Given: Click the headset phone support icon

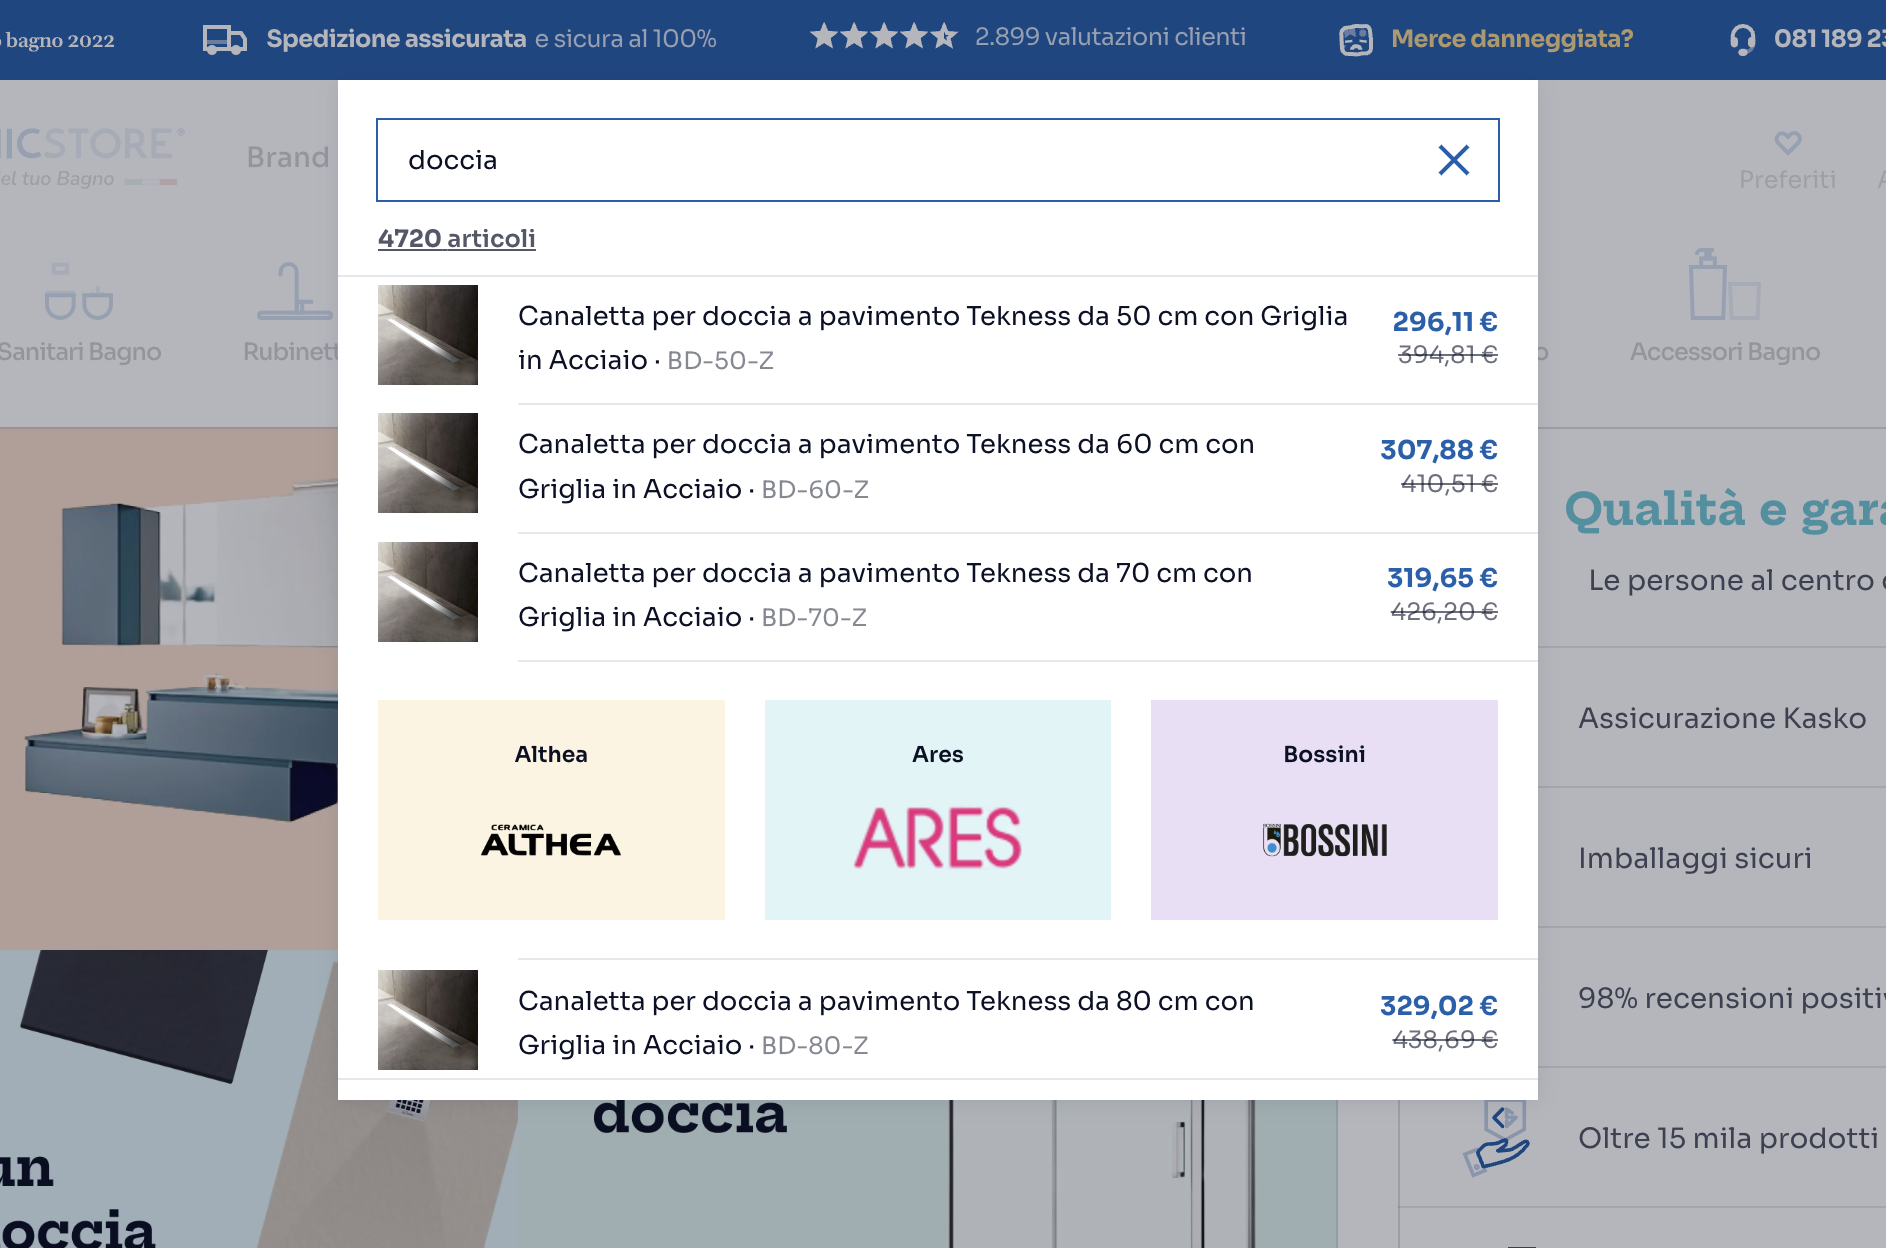Looking at the screenshot, I should (x=1742, y=40).
